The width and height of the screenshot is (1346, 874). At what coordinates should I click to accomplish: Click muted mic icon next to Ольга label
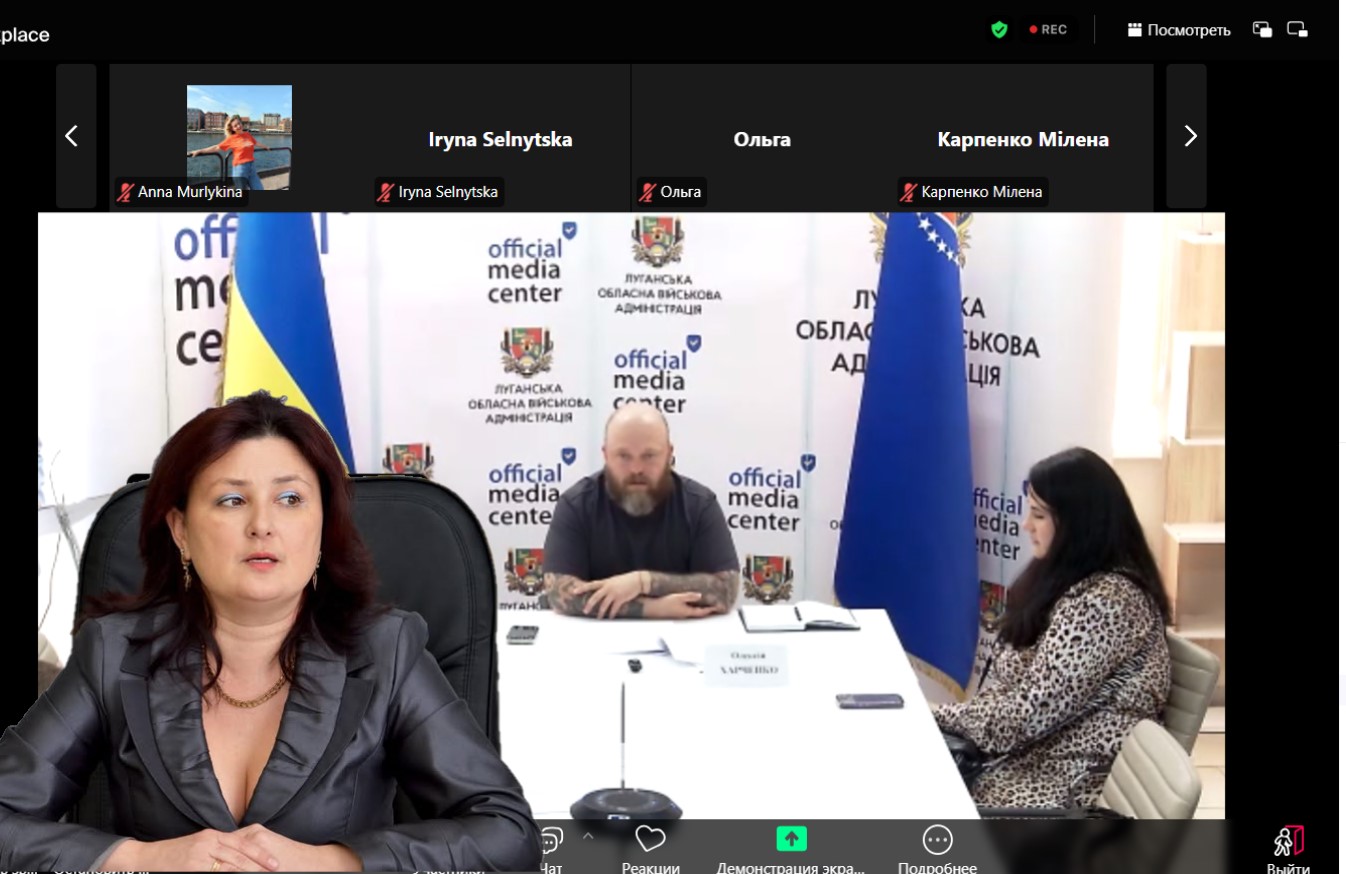(x=648, y=192)
